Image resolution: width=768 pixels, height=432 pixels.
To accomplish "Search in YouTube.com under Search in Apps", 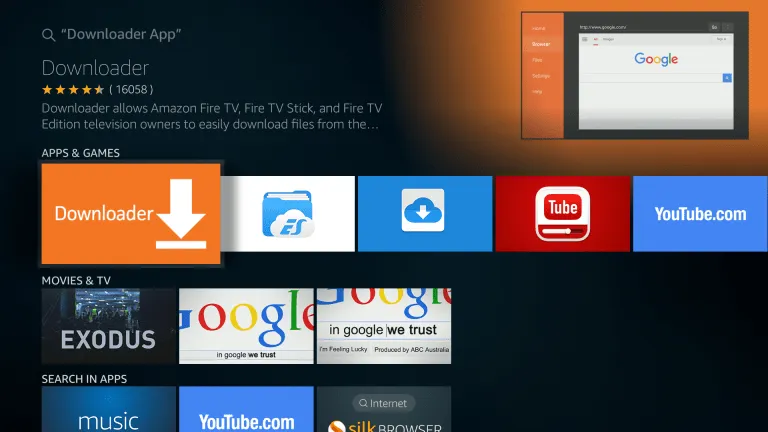I will [246, 409].
